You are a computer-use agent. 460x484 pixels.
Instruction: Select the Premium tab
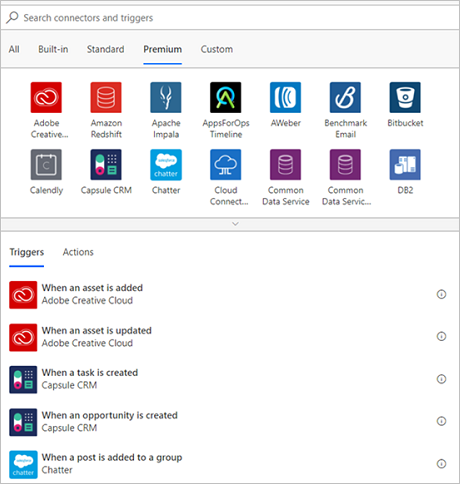pyautogui.click(x=163, y=49)
